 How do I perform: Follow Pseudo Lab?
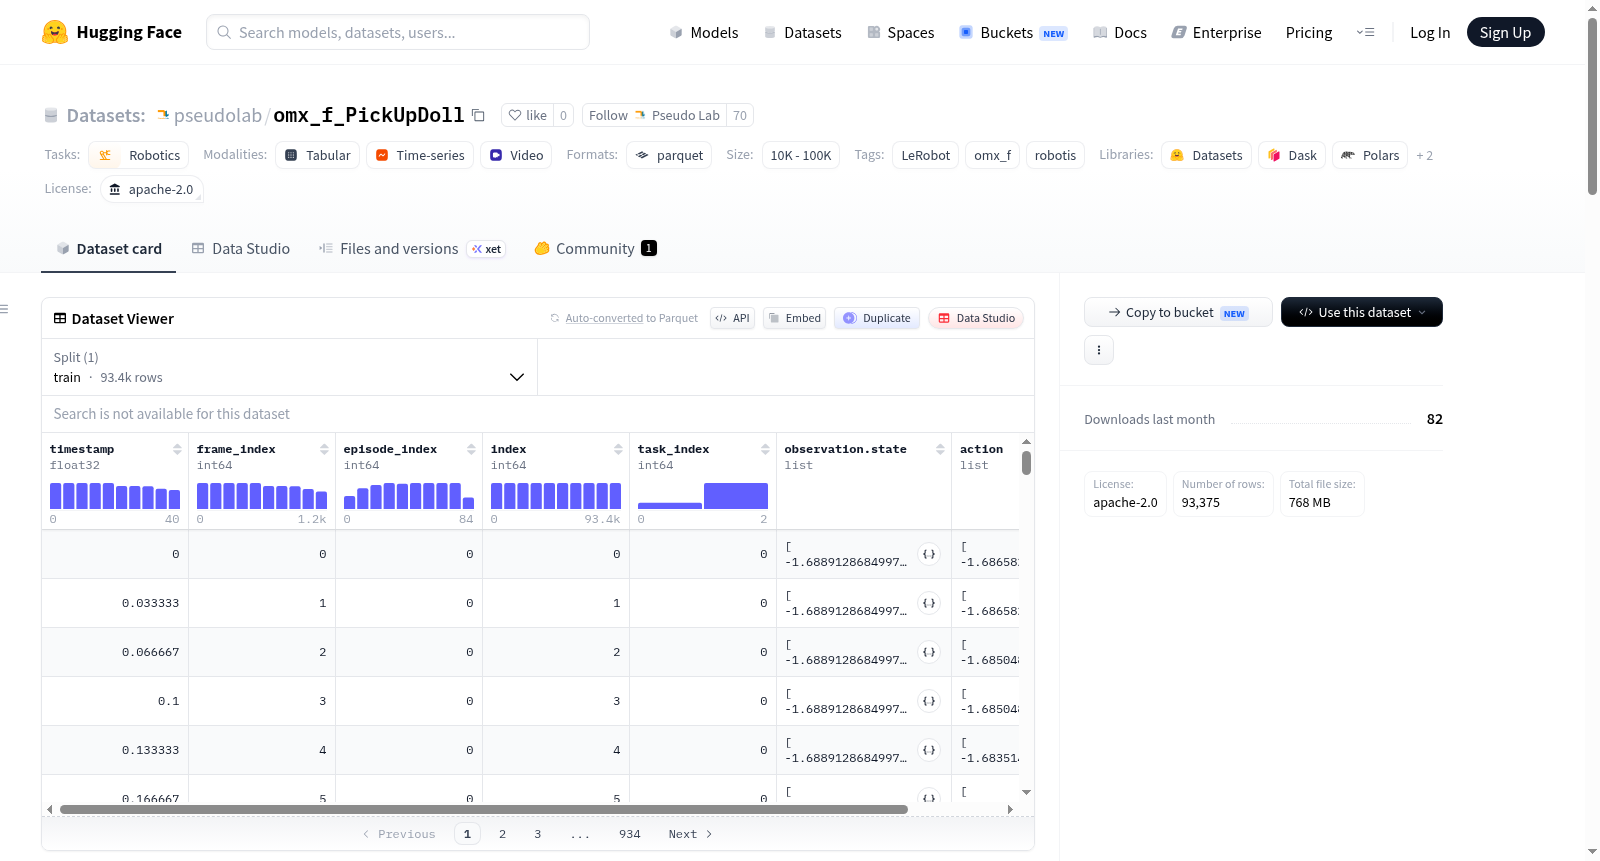tap(654, 115)
